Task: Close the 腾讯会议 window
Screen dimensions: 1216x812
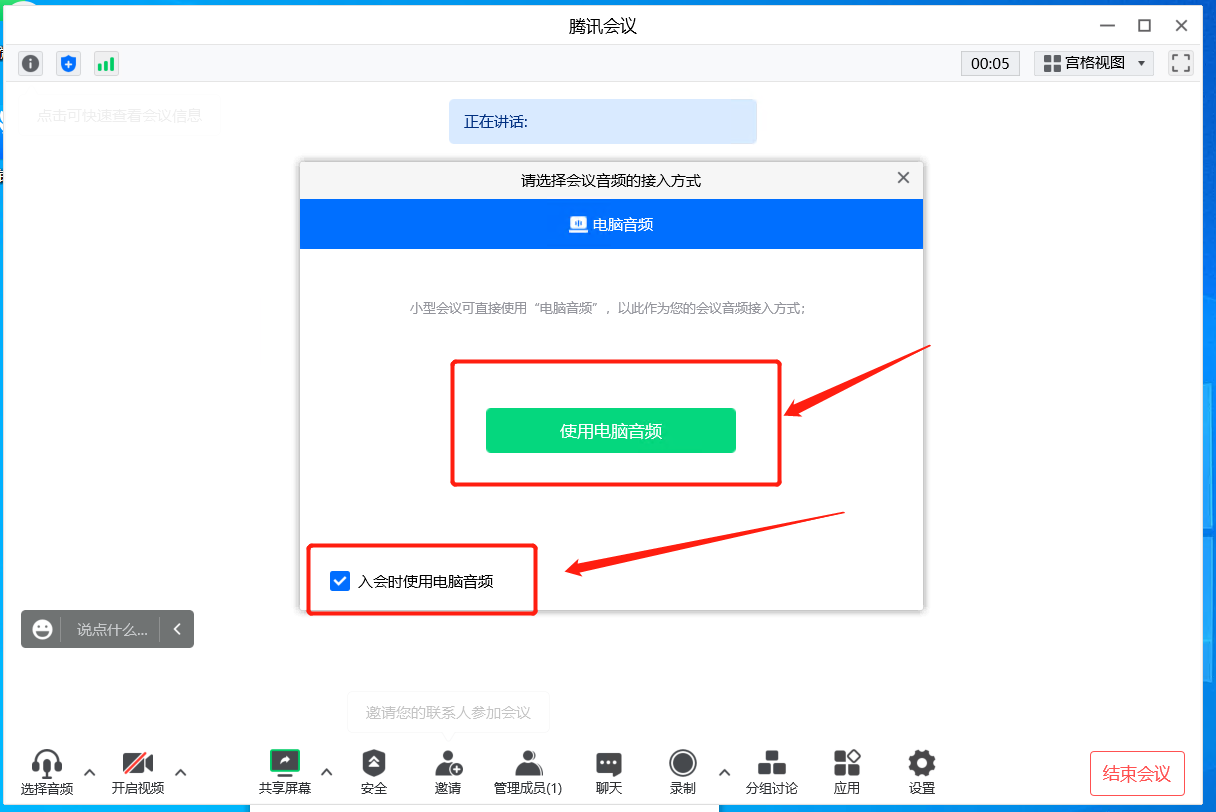Action: tap(1181, 26)
